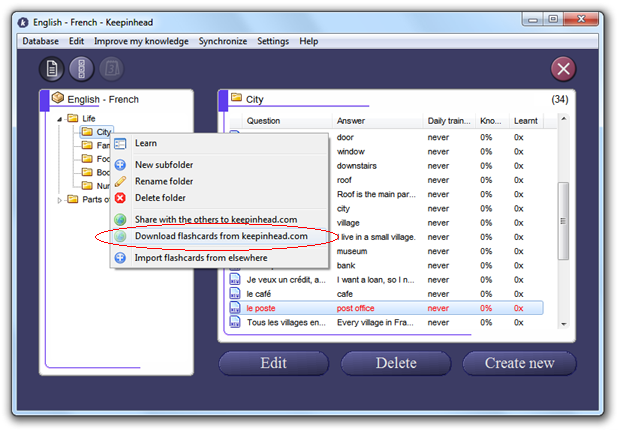This screenshot has height=431, width=620.
Task: Open the flashcard document view icon
Action: (51, 69)
